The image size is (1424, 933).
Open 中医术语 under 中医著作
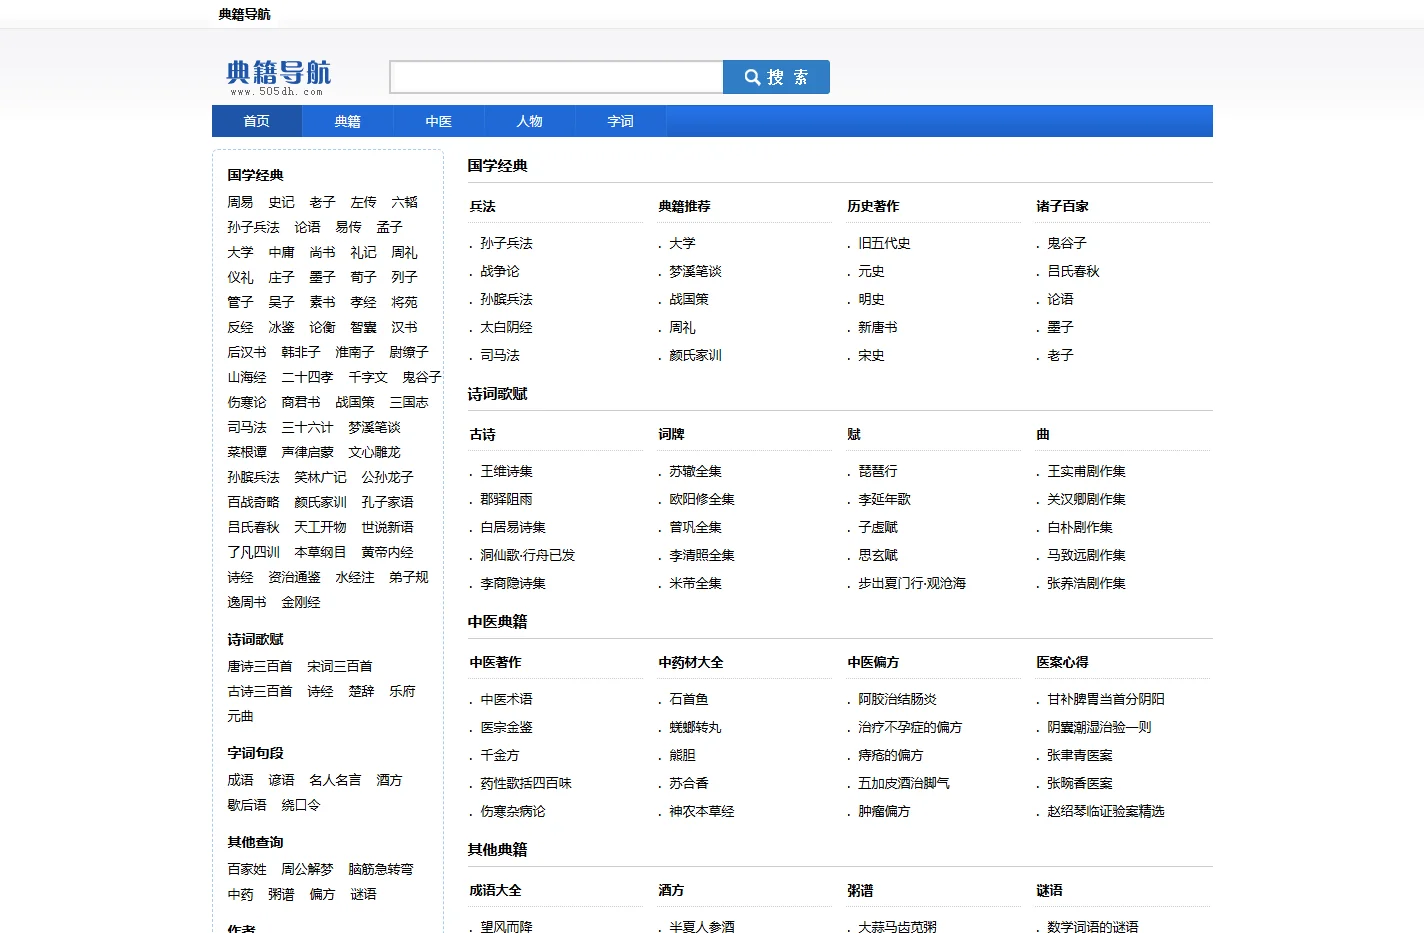[506, 699]
